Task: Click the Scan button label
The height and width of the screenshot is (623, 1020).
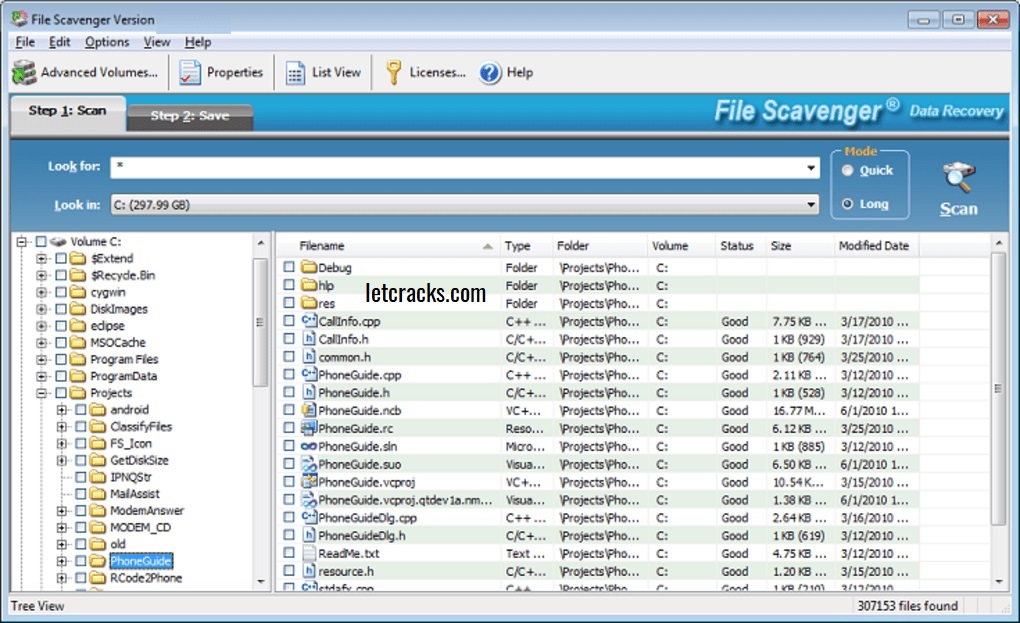Action: pyautogui.click(x=958, y=209)
